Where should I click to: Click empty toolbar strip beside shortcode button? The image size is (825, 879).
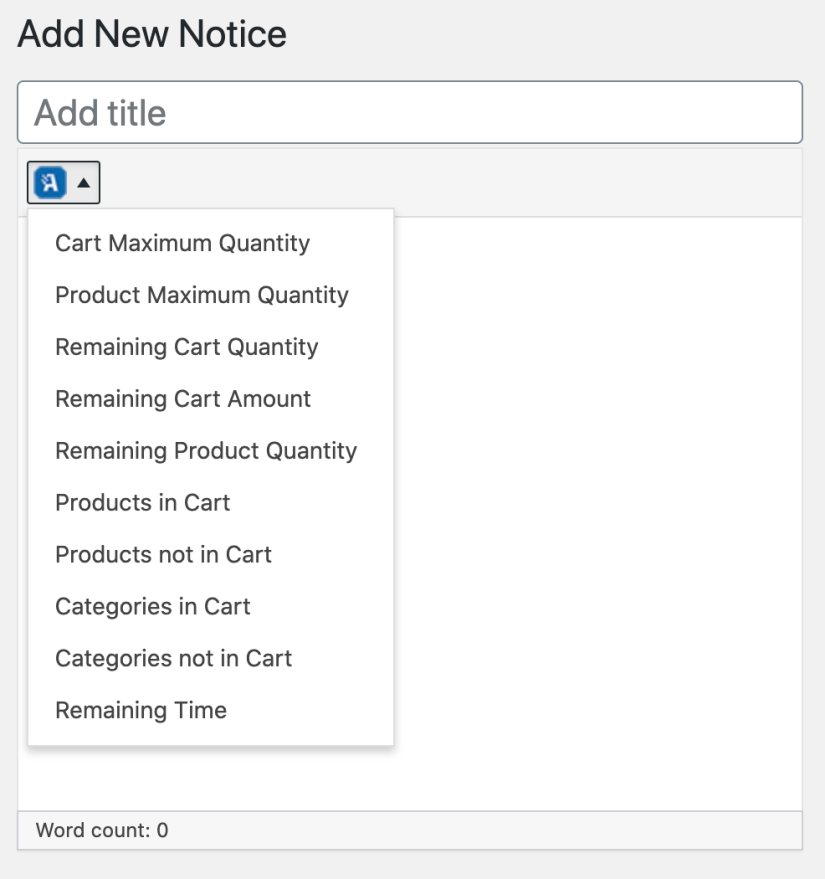(450, 183)
